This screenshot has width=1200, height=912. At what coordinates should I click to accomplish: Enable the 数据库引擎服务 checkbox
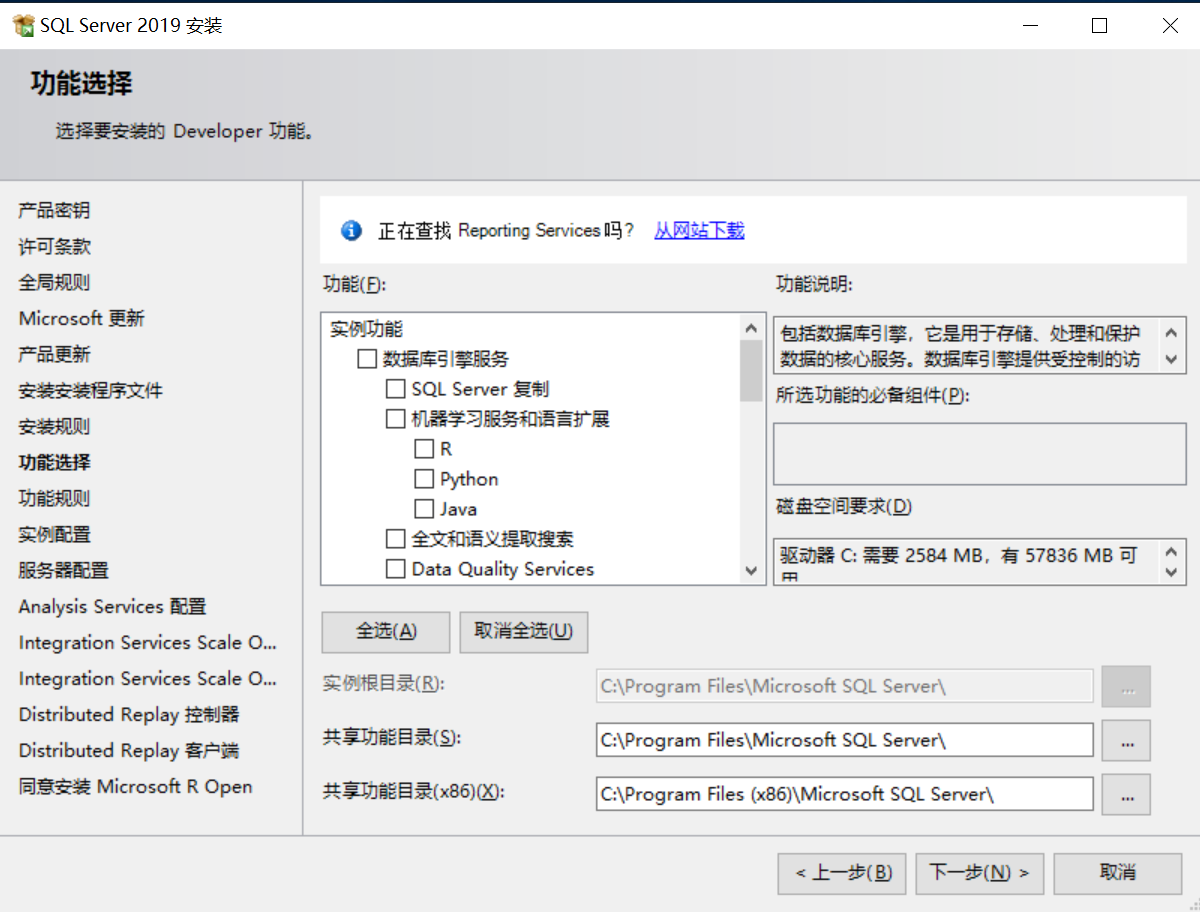click(x=367, y=359)
